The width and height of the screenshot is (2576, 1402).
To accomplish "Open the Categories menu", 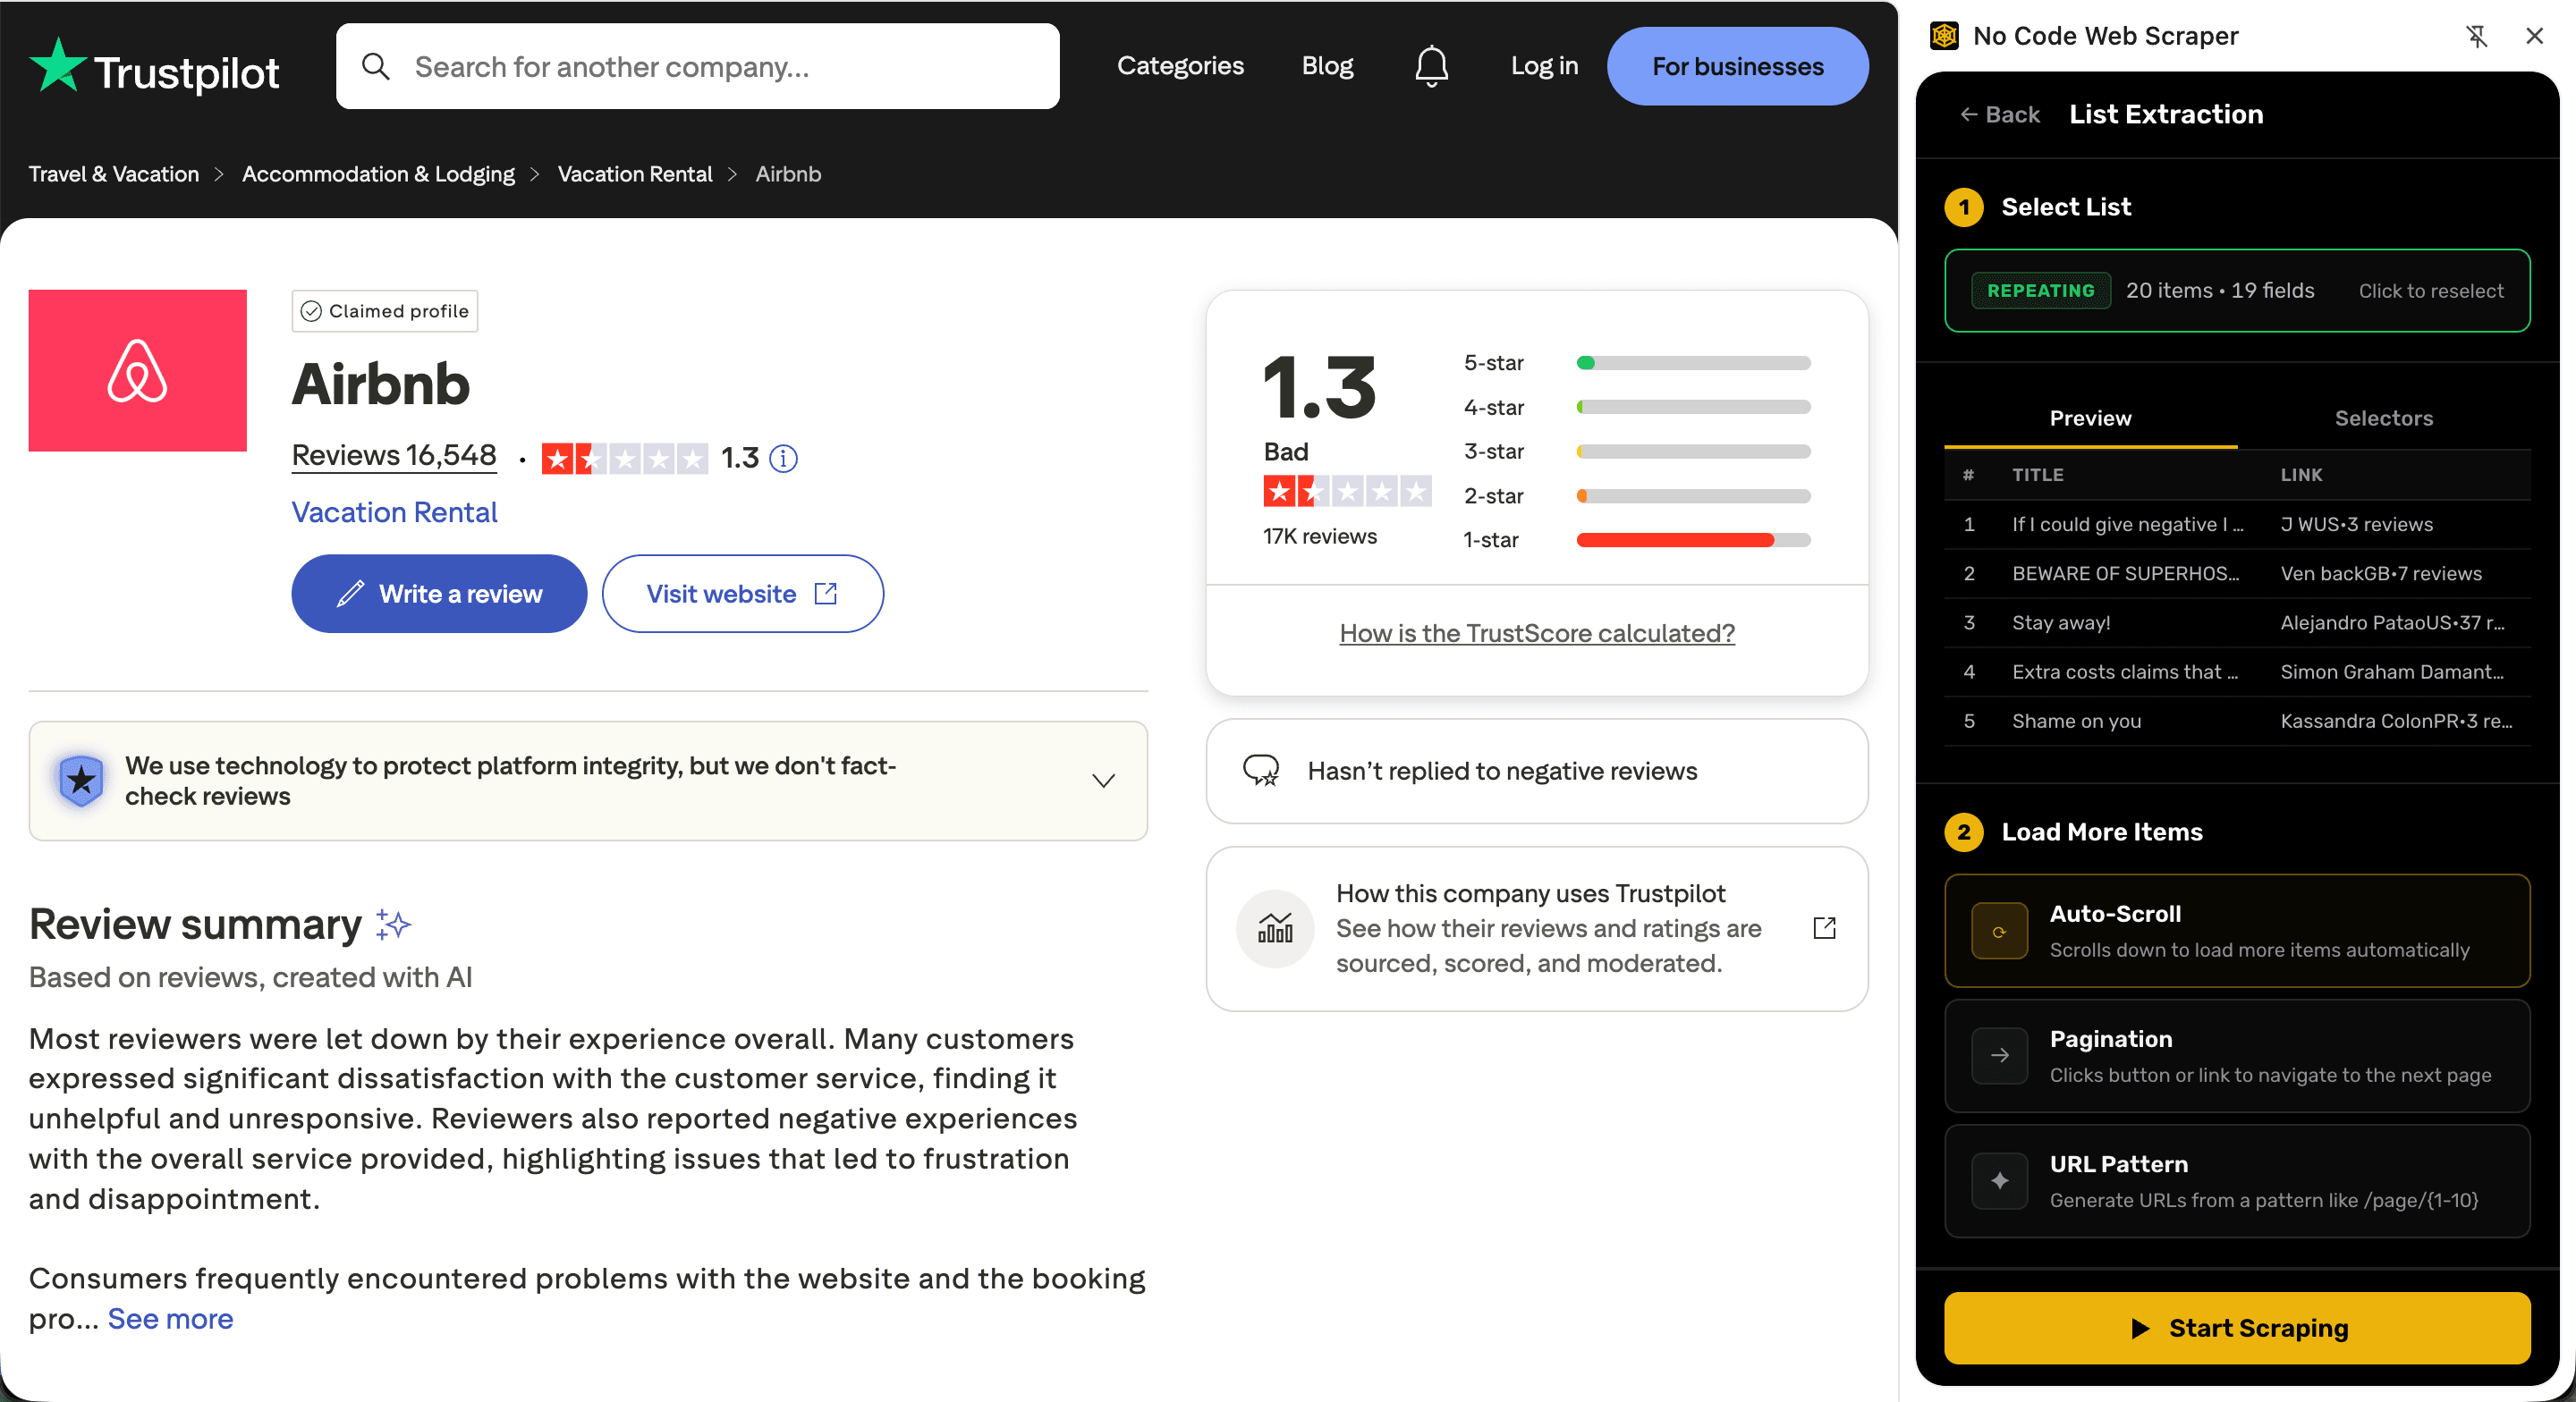I will (1180, 65).
